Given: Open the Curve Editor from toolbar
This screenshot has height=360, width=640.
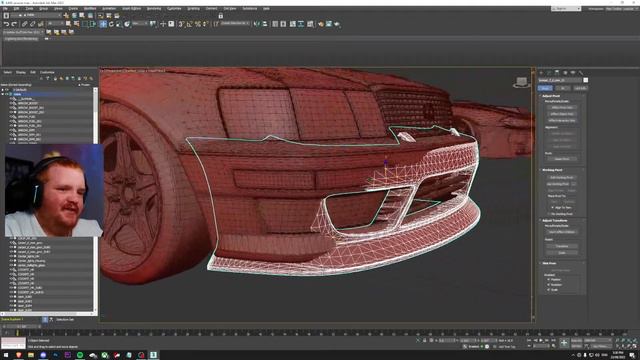Looking at the screenshot, I should [293, 24].
